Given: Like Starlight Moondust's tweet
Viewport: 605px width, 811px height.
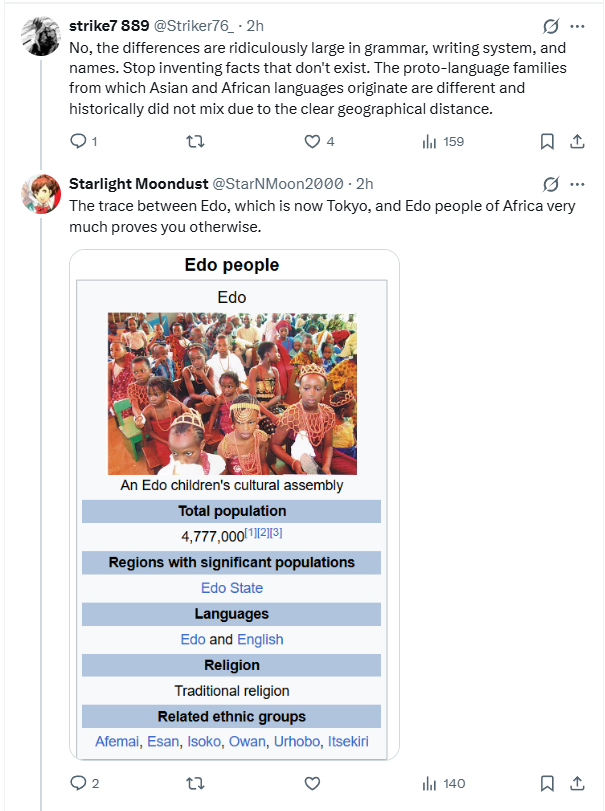Looking at the screenshot, I should click(312, 784).
